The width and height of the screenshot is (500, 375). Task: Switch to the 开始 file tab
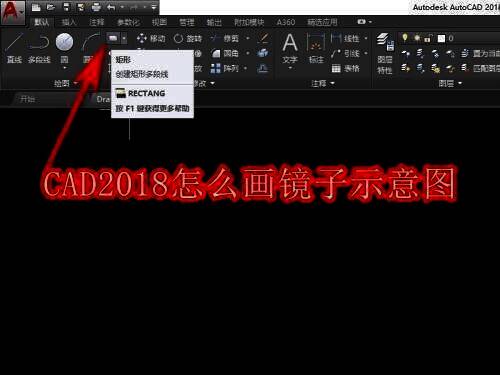point(28,99)
